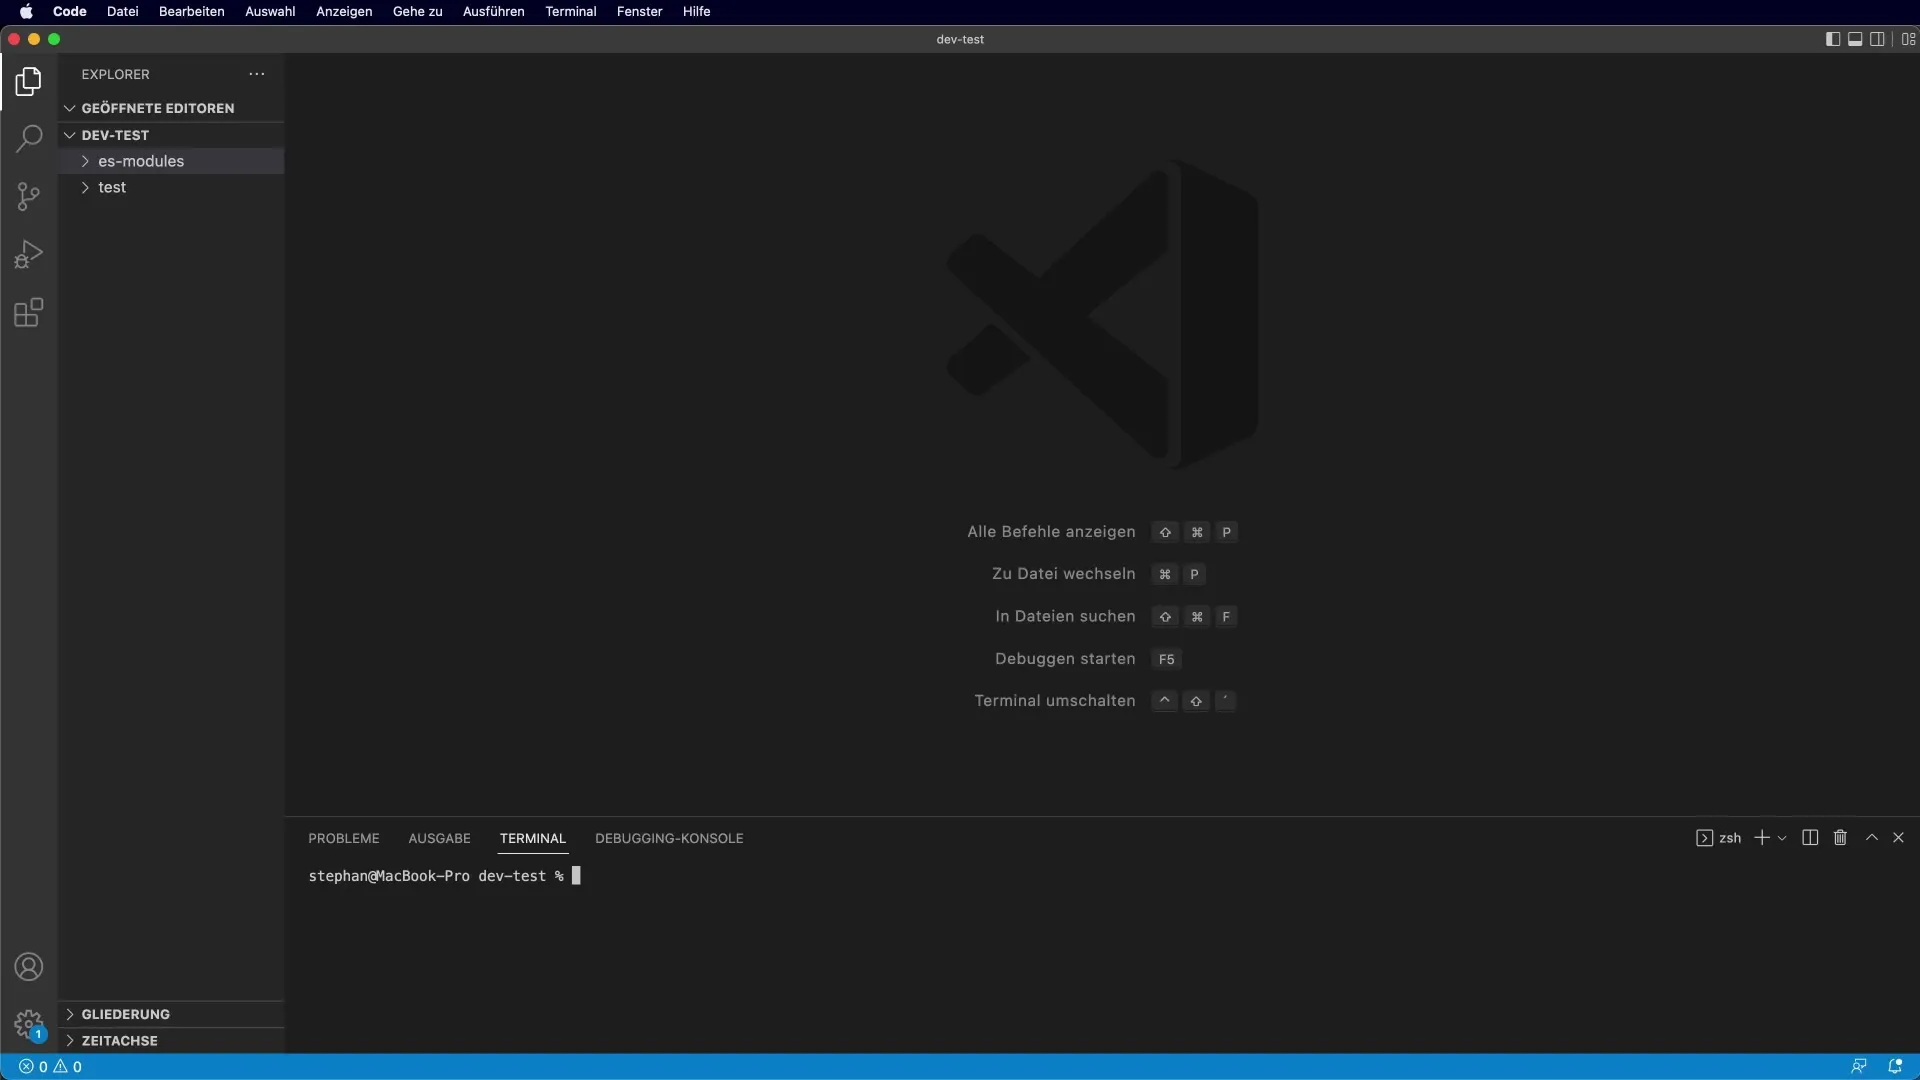Open notifications bell in status bar
This screenshot has width=1920, height=1080.
coord(1895,1067)
